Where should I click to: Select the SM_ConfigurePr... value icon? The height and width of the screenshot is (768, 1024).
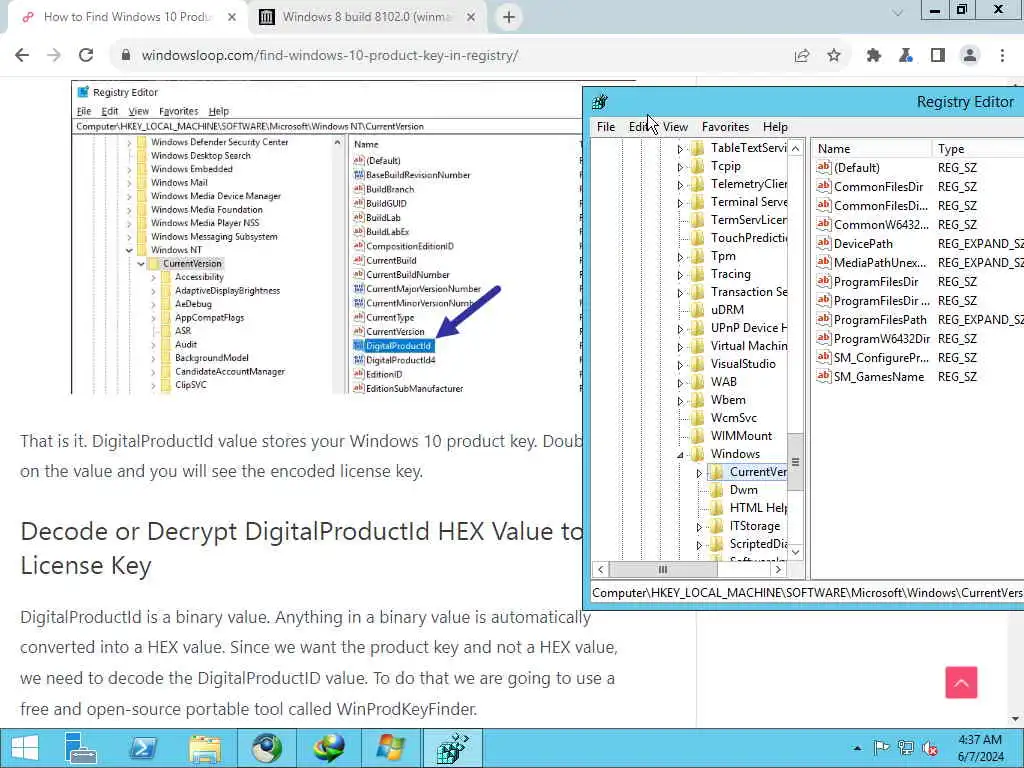pyautogui.click(x=824, y=357)
